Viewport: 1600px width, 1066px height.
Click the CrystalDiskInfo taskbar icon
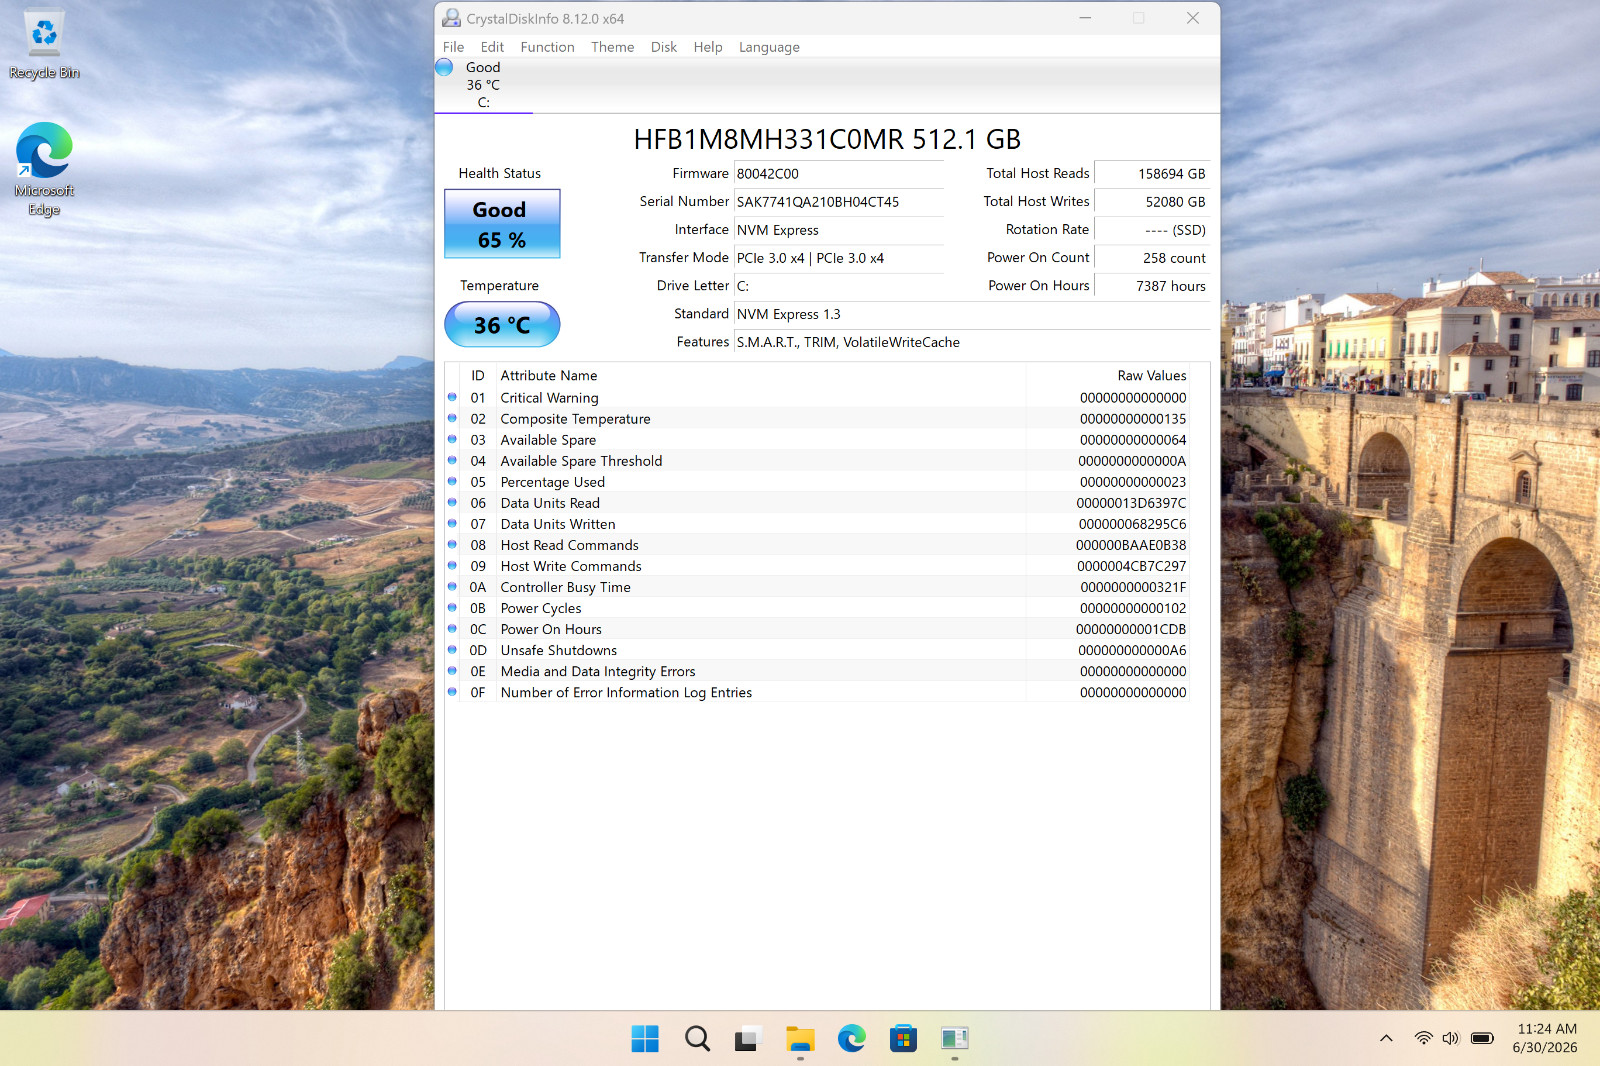coord(955,1039)
